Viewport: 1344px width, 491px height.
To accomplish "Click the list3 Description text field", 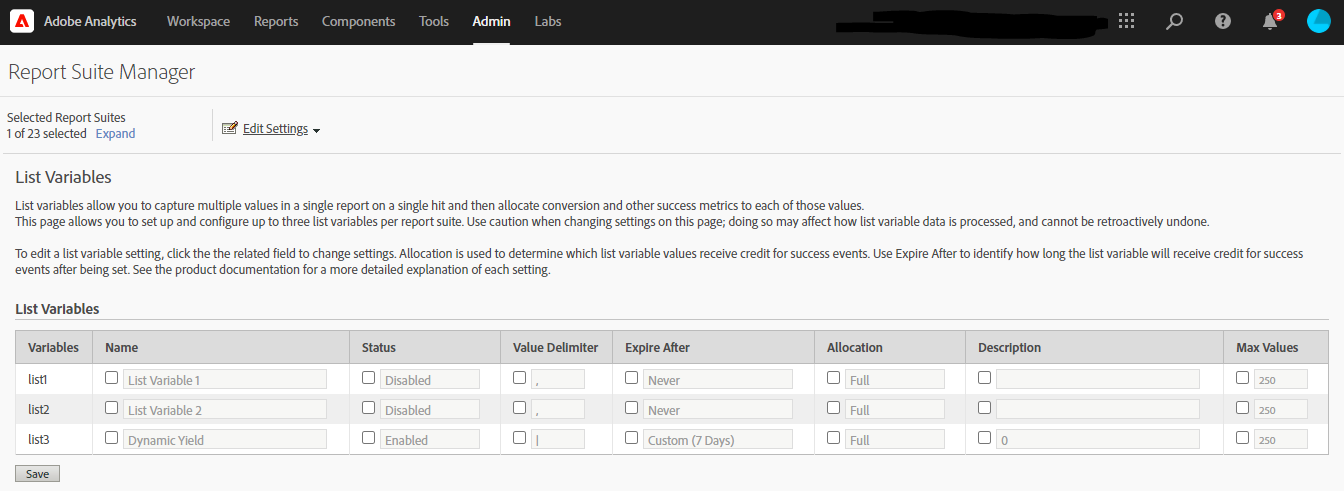I will (1097, 440).
